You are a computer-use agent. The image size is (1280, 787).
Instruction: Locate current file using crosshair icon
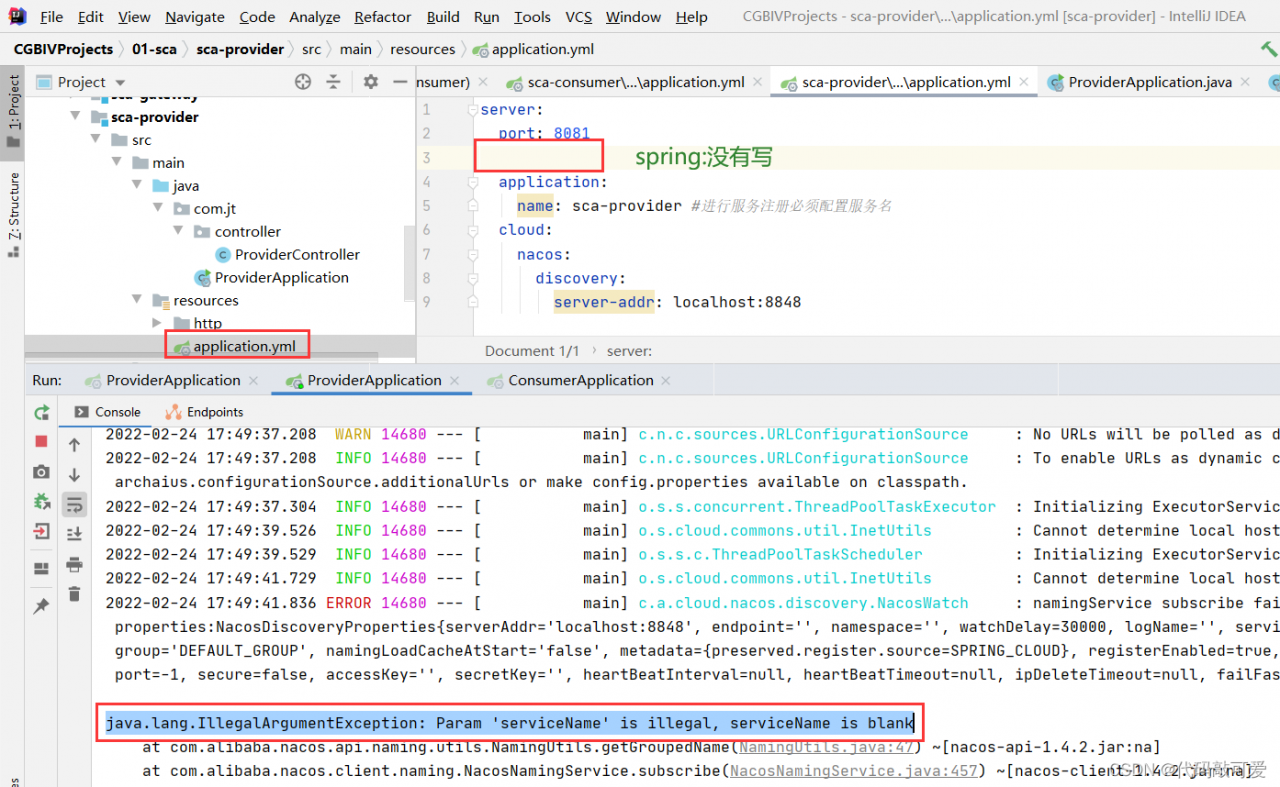(303, 82)
